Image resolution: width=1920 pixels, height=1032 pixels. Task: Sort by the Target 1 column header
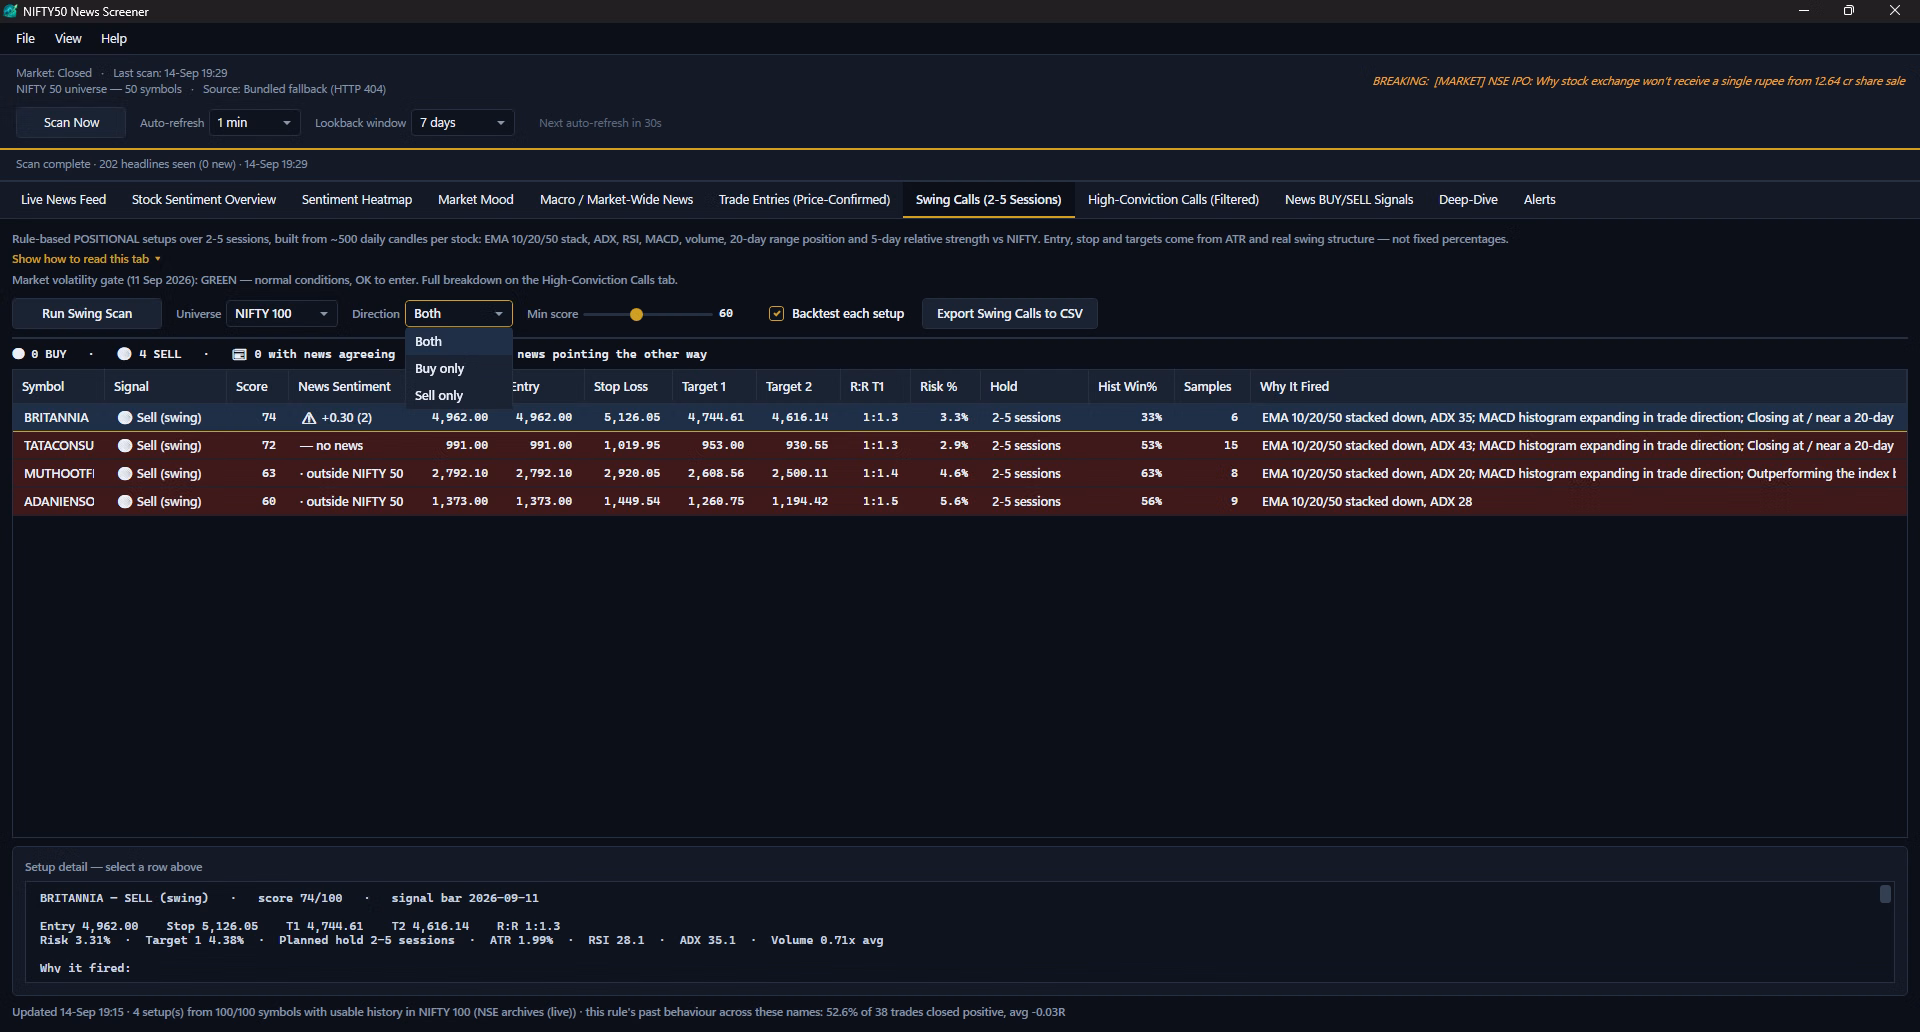pyautogui.click(x=714, y=387)
